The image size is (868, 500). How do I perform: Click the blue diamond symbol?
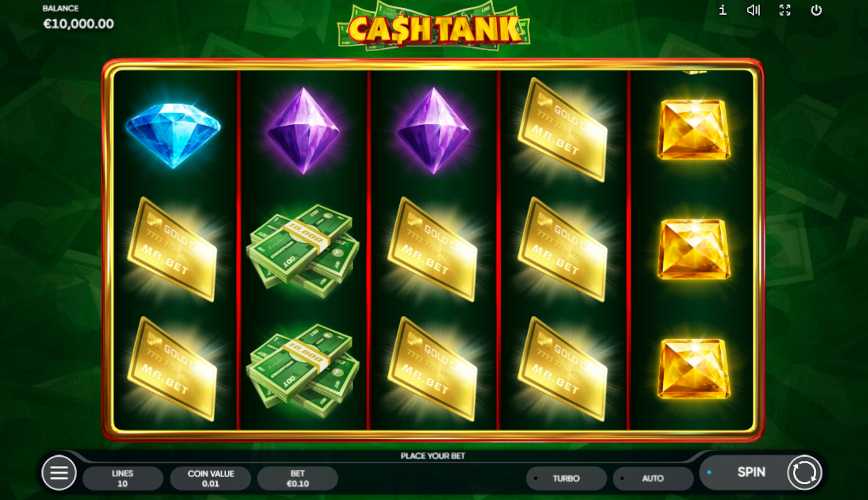pos(173,135)
